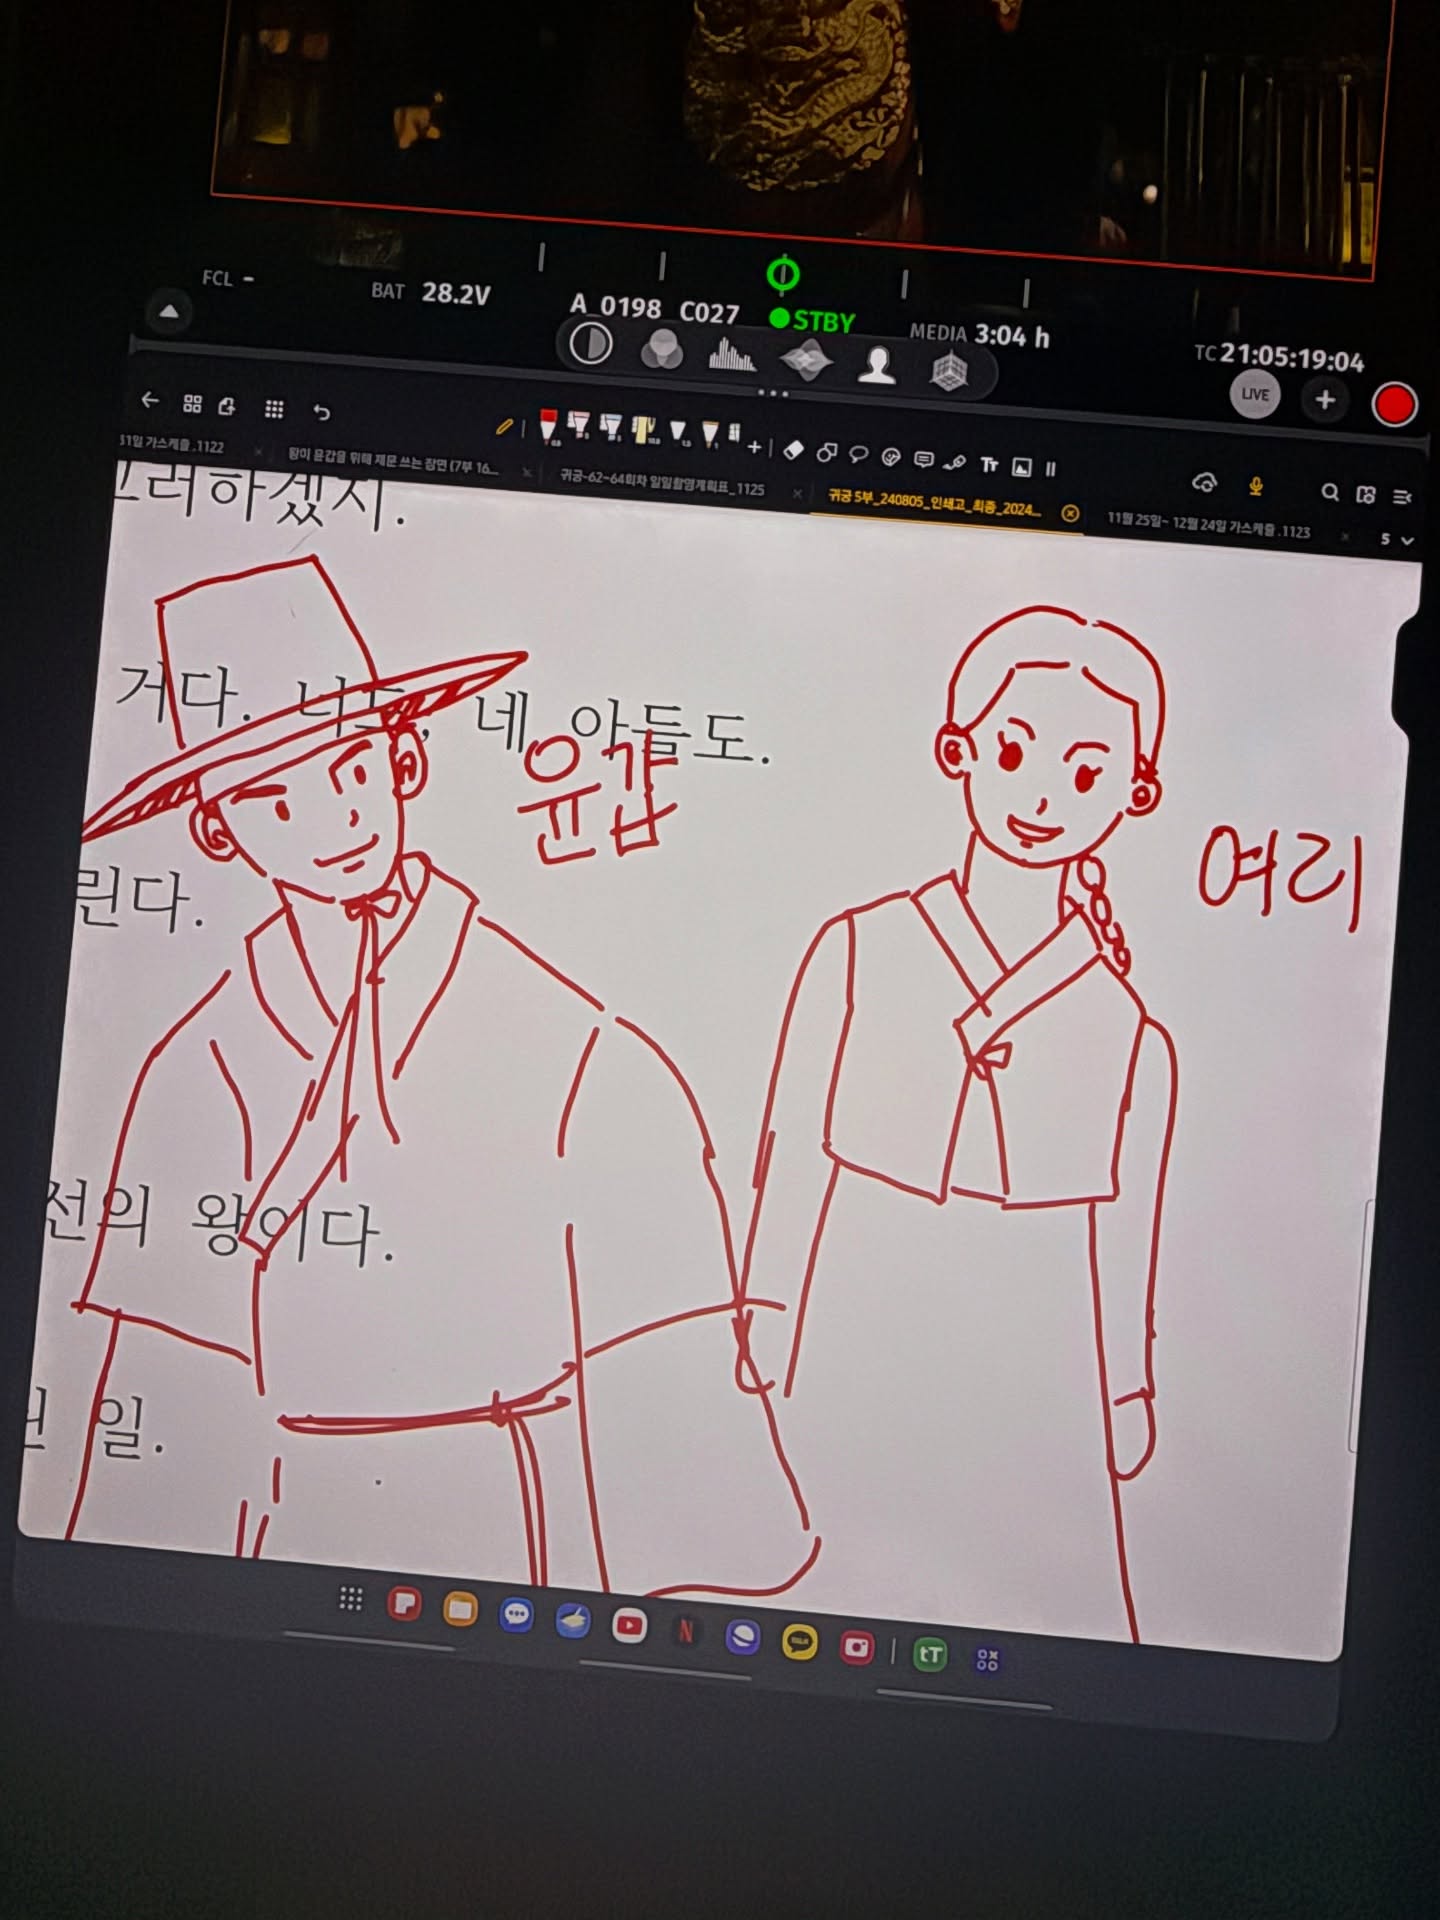Viewport: 1440px width, 1920px height.
Task: Add a new pen with plus icon
Action: click(x=755, y=446)
